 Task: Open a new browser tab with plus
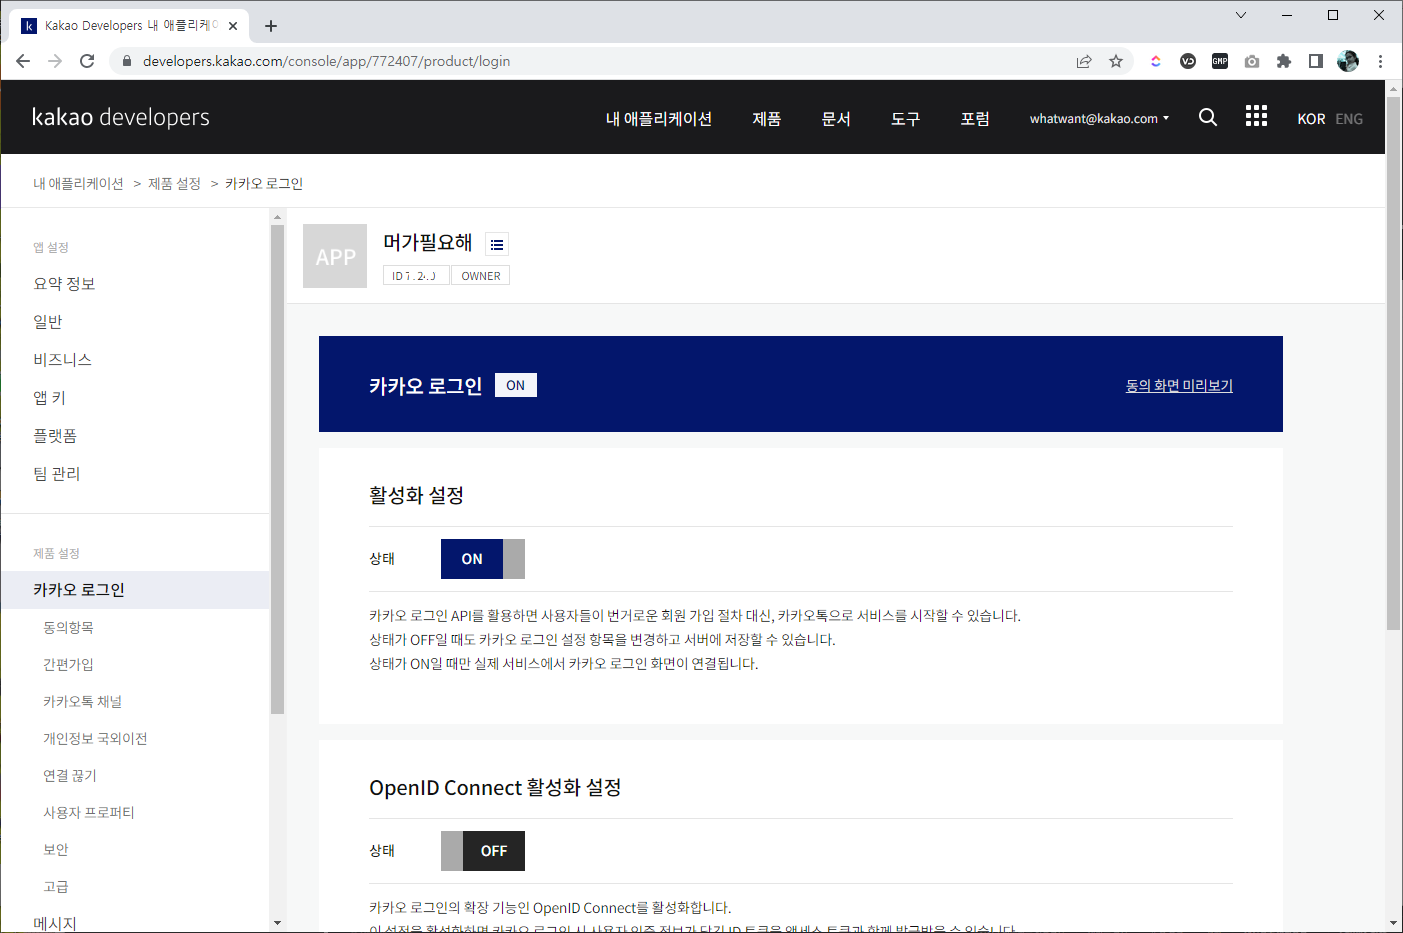(271, 26)
